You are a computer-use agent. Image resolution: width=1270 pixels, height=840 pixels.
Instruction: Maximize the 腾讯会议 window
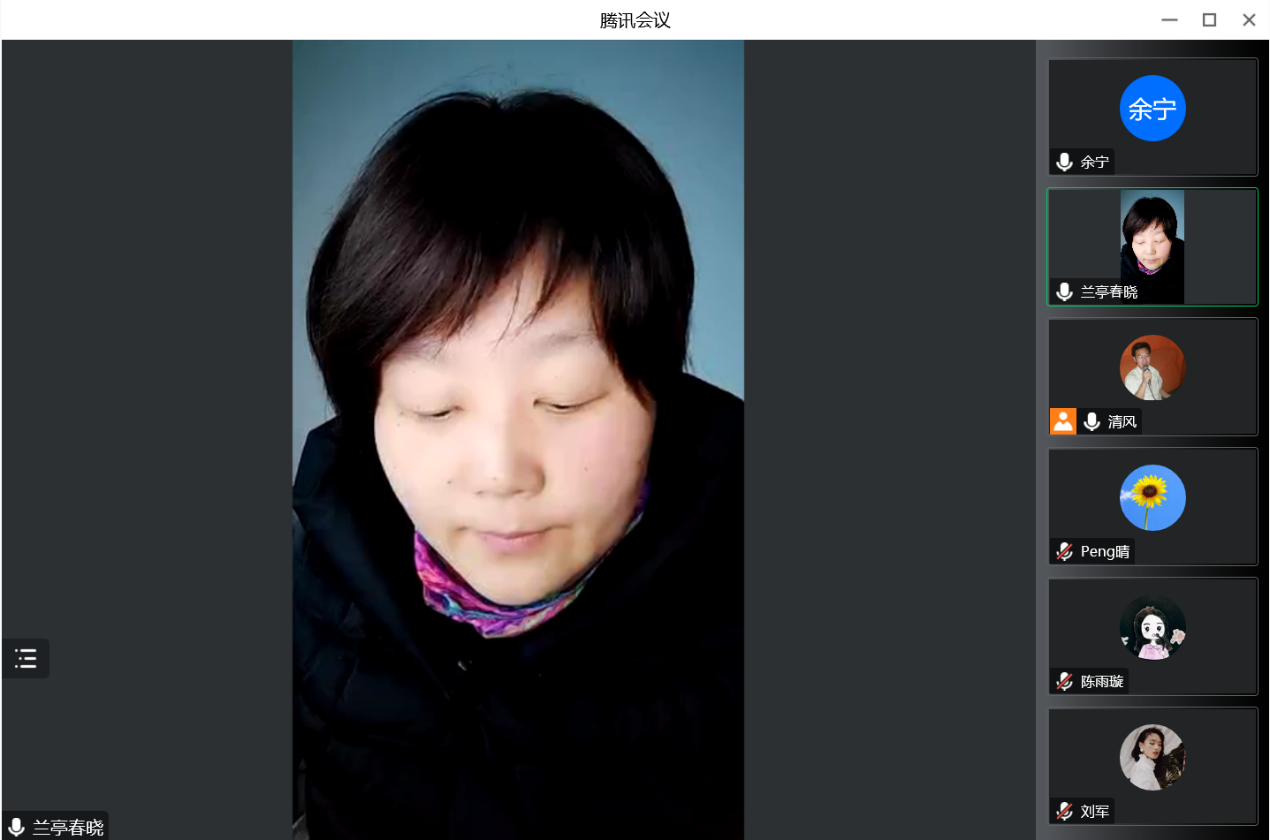pos(1209,20)
